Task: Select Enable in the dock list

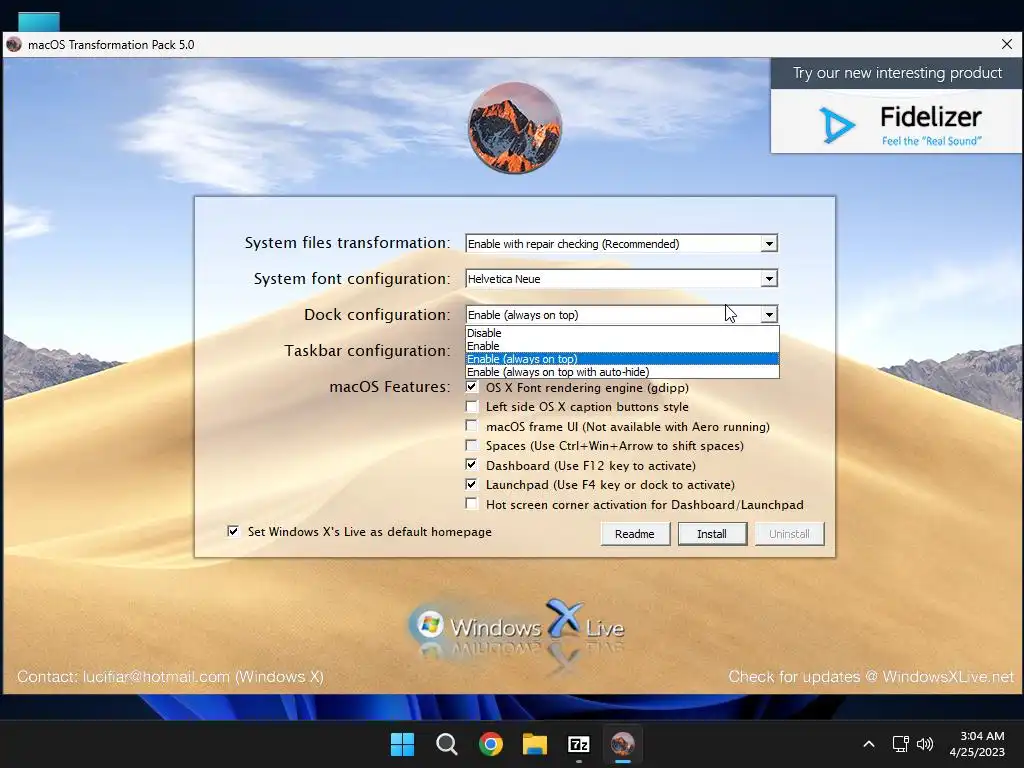Action: click(x=622, y=346)
